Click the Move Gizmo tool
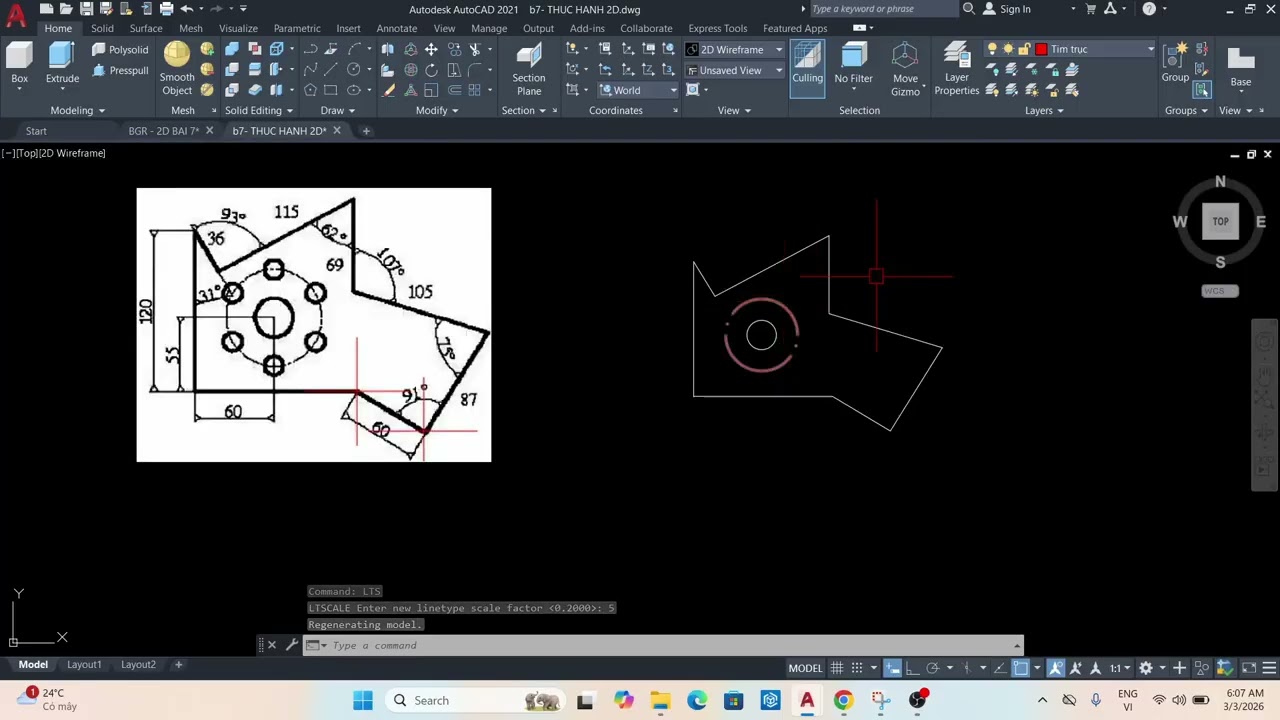The width and height of the screenshot is (1280, 720). coord(905,69)
